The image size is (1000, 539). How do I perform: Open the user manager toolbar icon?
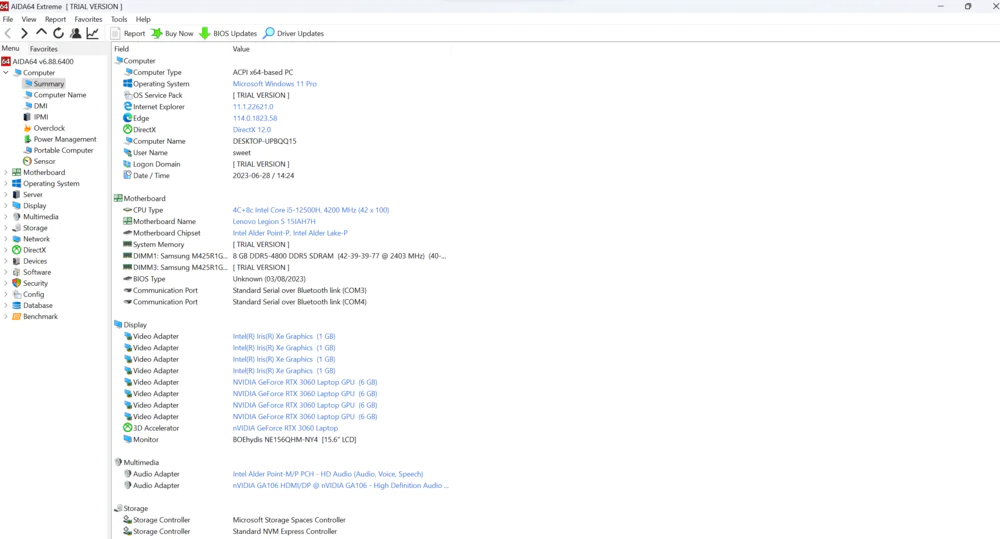(x=75, y=33)
